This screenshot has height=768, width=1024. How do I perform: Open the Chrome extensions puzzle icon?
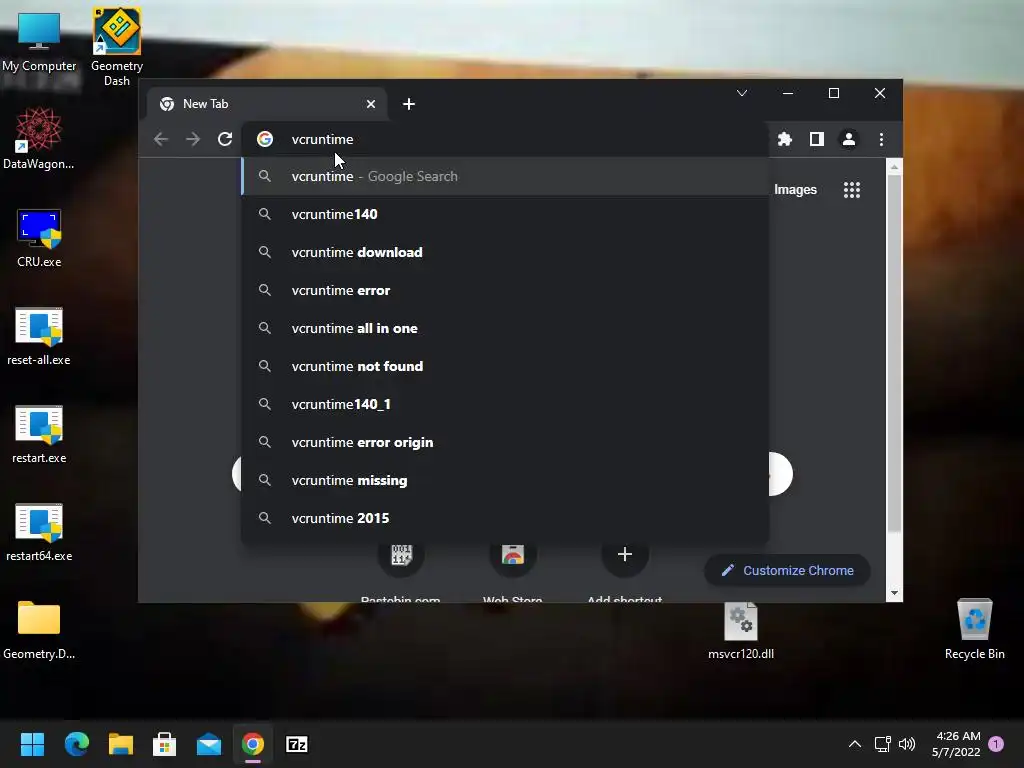tap(785, 139)
